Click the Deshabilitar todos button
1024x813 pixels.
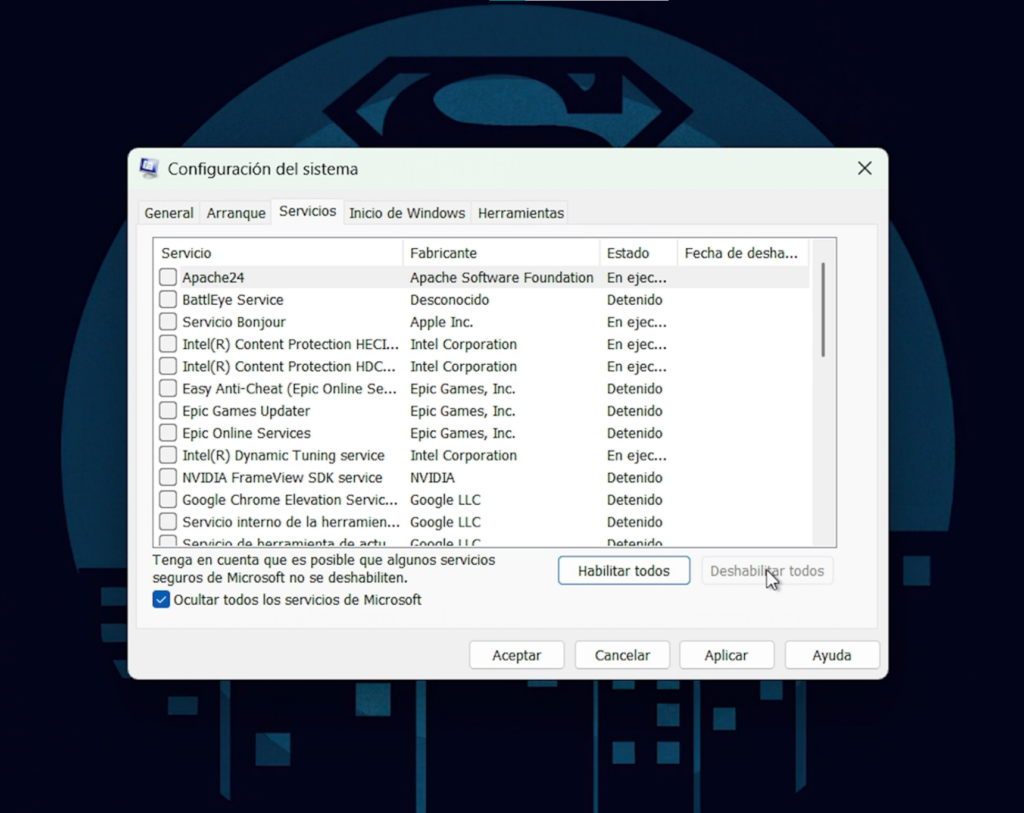pos(767,570)
